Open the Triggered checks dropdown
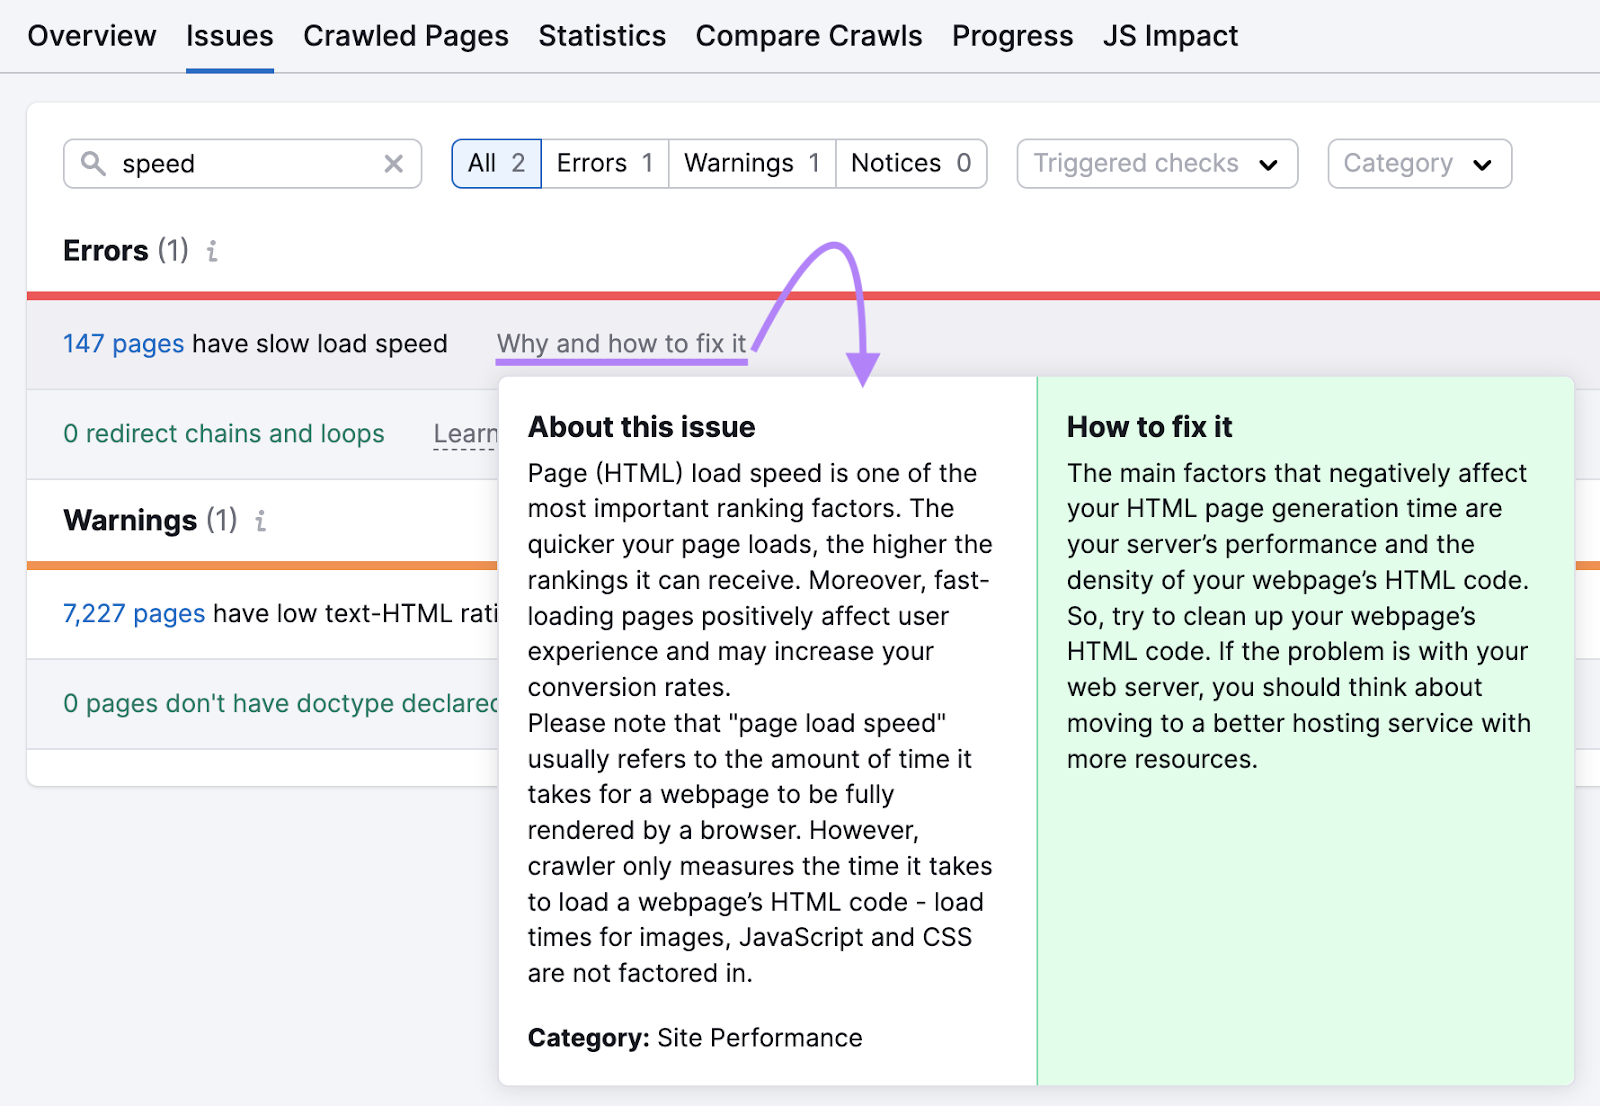This screenshot has width=1600, height=1106. tap(1156, 163)
